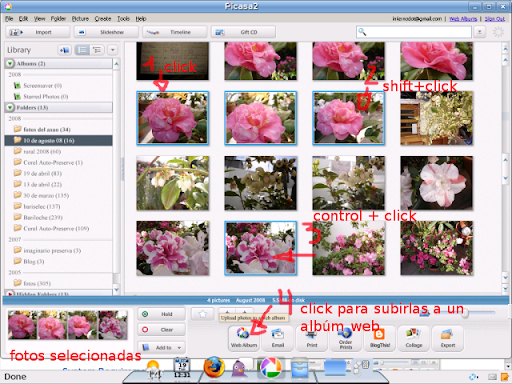Screen dimensions: 512x384
Task: Click the search input field
Action: [414, 32]
